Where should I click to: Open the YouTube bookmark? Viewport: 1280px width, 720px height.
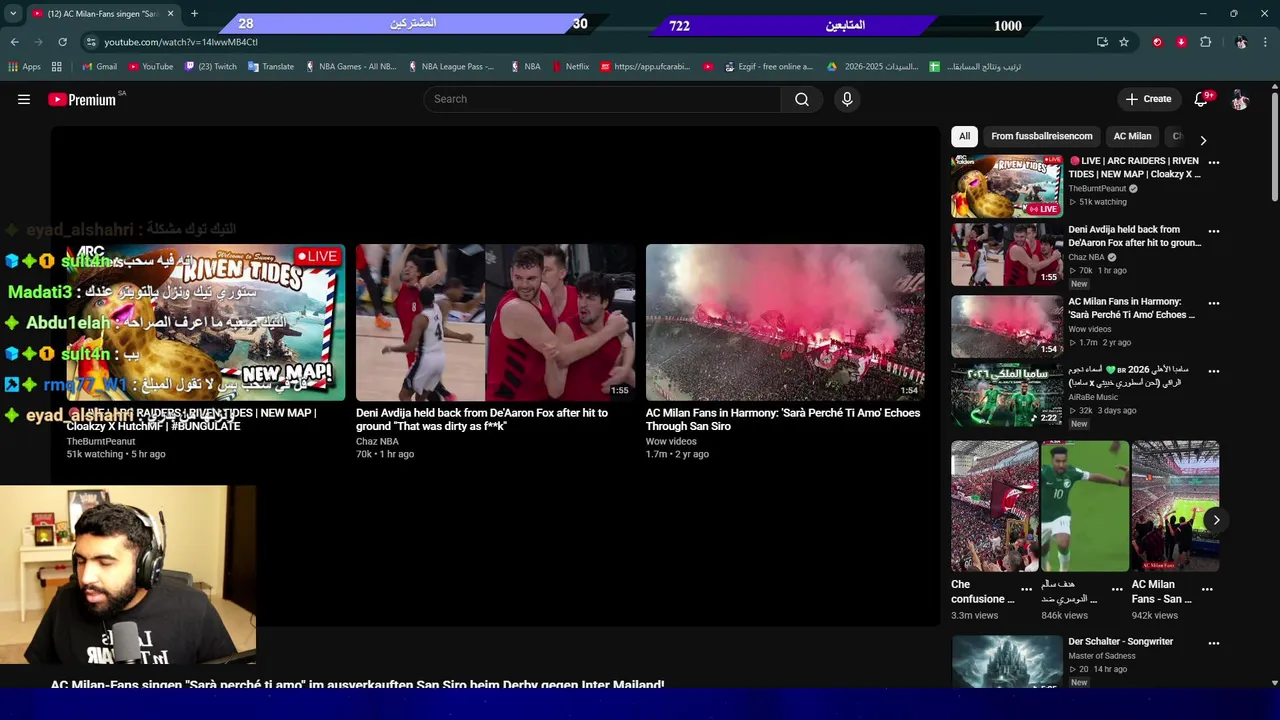[150, 67]
